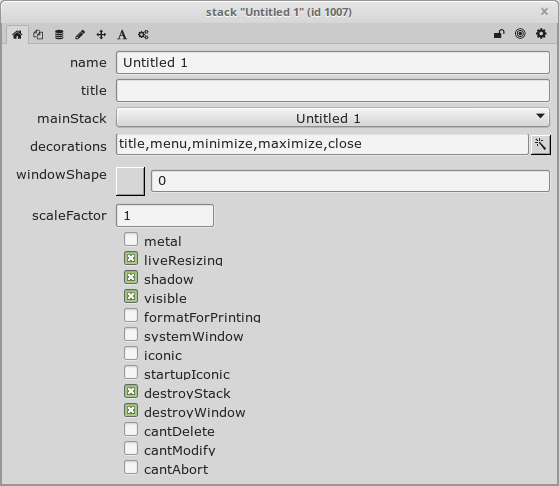
Task: Switch to the stacked-pages icon tab
Action: (38, 35)
